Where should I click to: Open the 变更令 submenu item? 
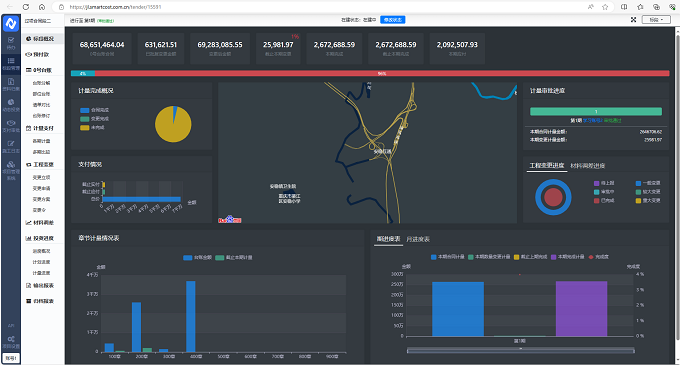(39, 210)
